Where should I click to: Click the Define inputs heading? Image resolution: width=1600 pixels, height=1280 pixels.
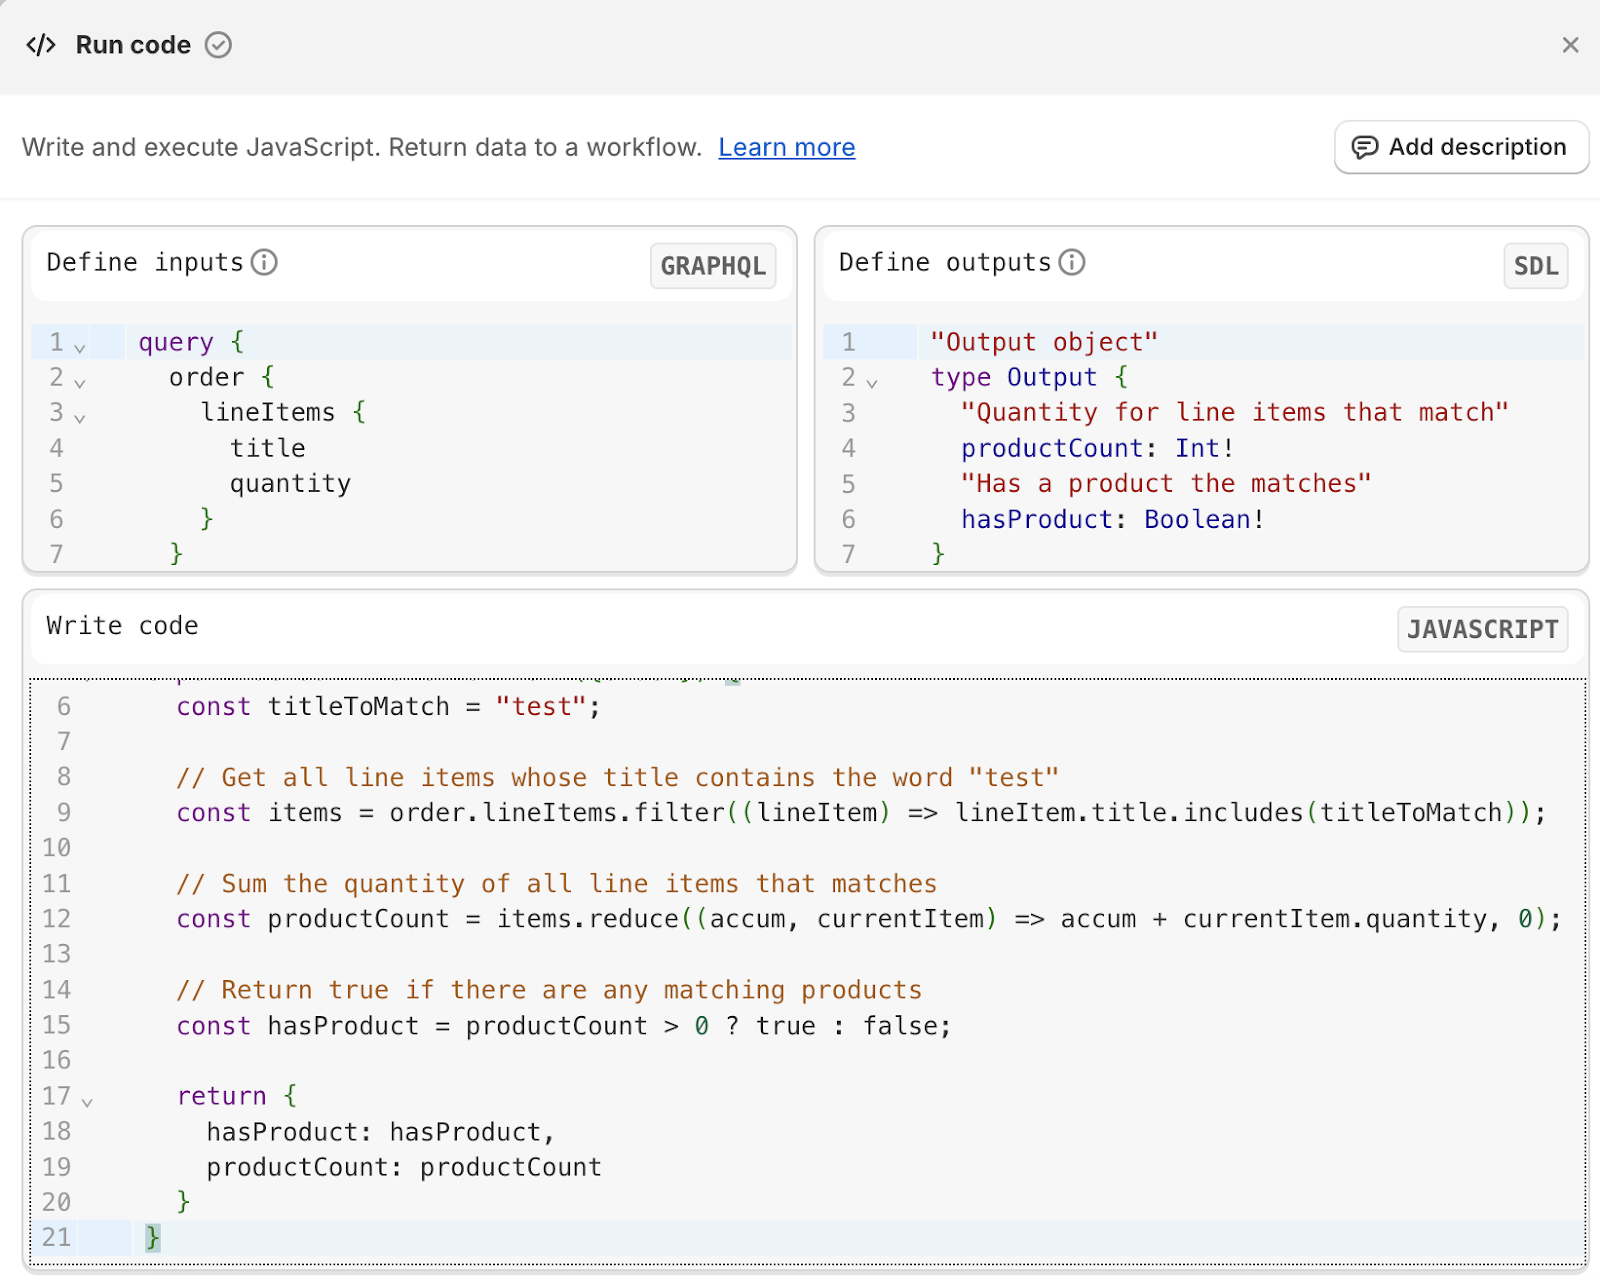coord(145,262)
